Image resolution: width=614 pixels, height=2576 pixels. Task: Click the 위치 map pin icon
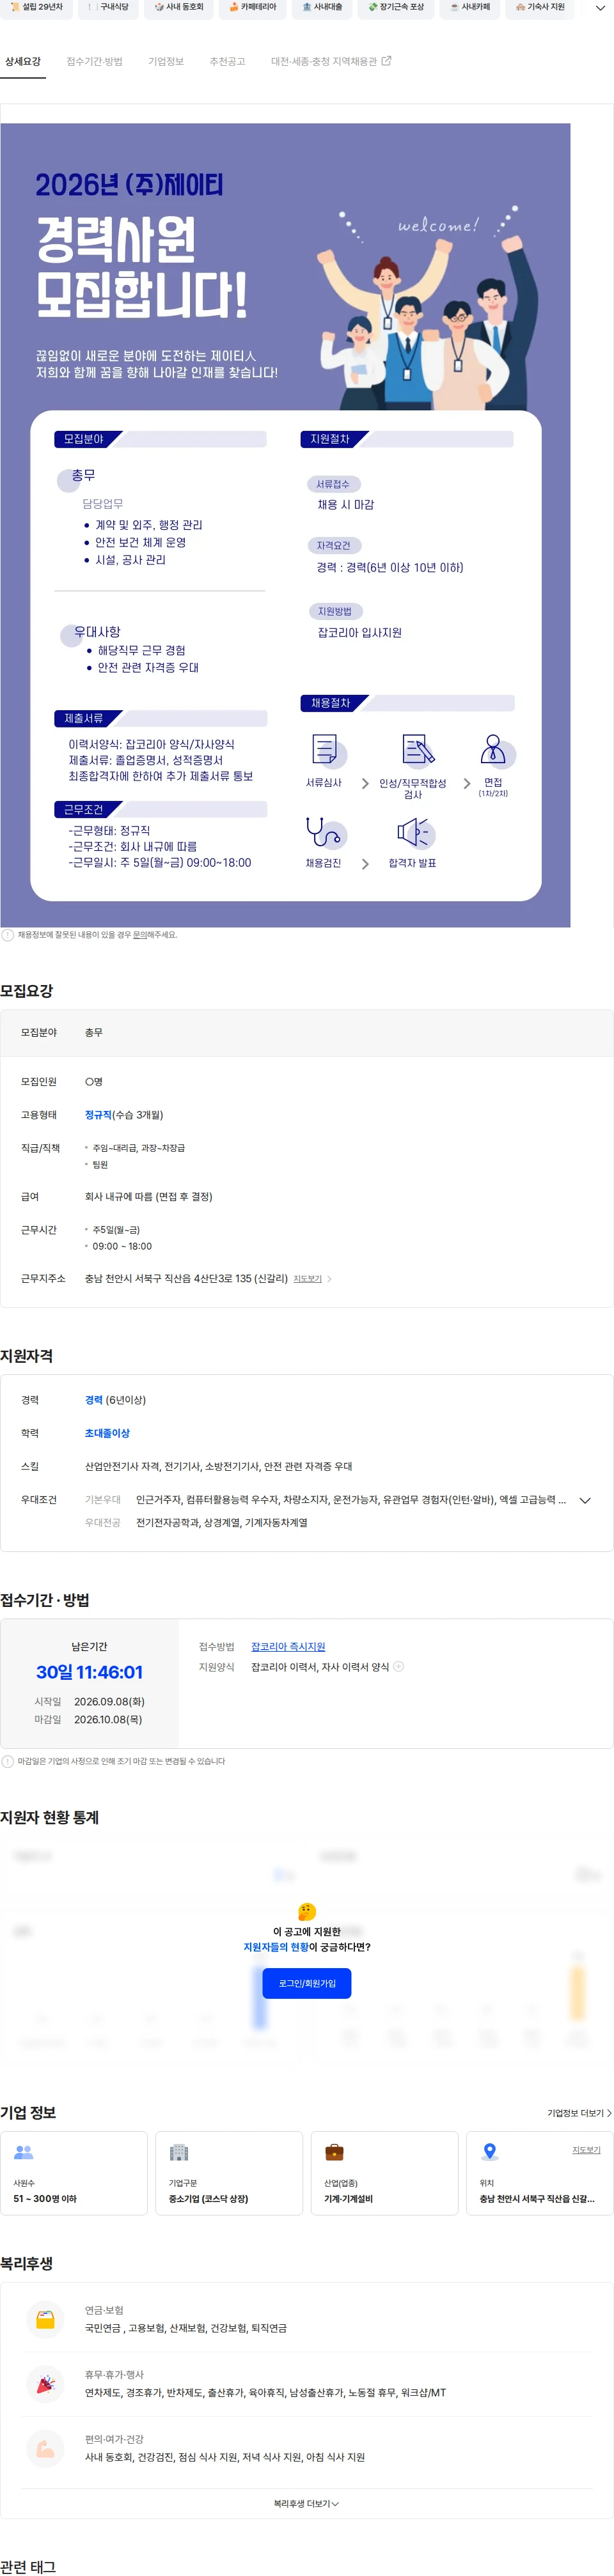(490, 2152)
